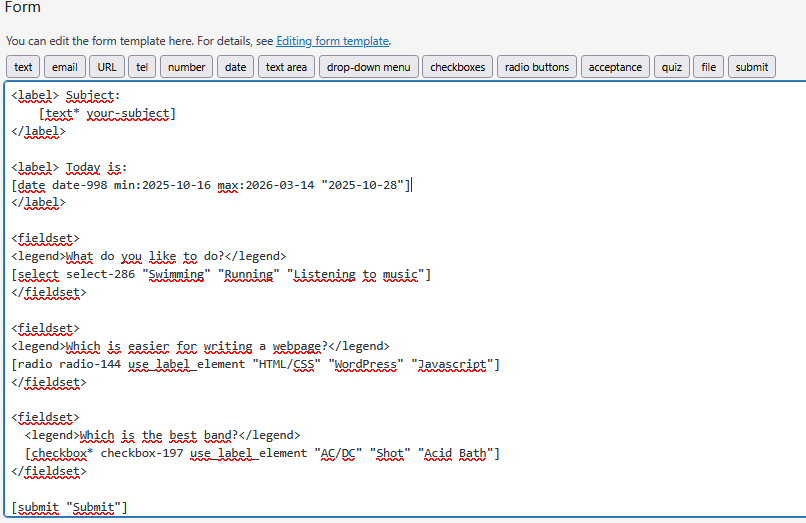The width and height of the screenshot is (806, 523).
Task: Click the checkboxes tag button
Action: point(457,67)
